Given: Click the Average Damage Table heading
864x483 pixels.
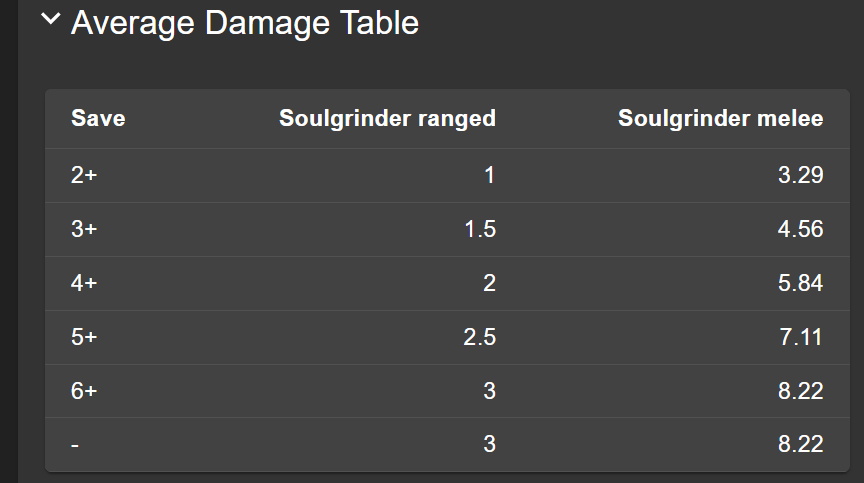Looking at the screenshot, I should point(244,22).
